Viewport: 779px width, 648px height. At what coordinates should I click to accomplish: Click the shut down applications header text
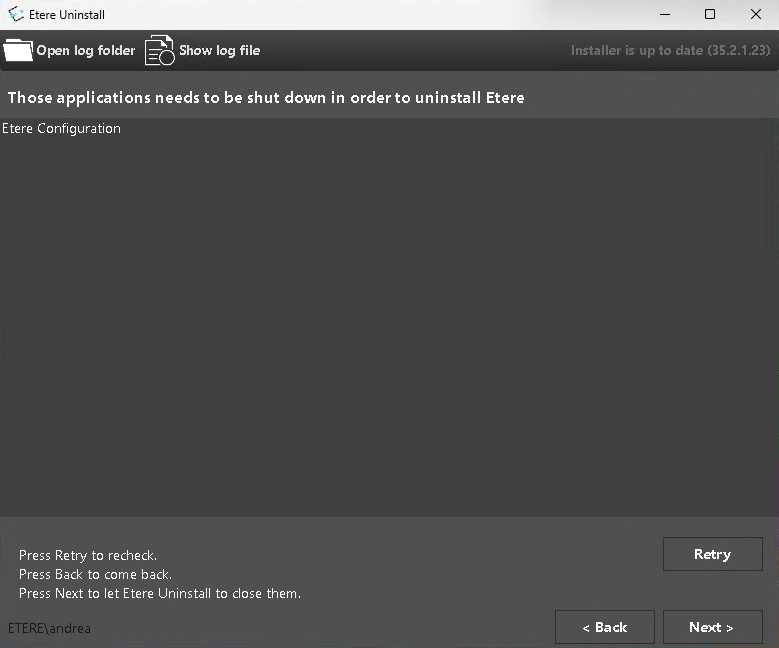266,97
